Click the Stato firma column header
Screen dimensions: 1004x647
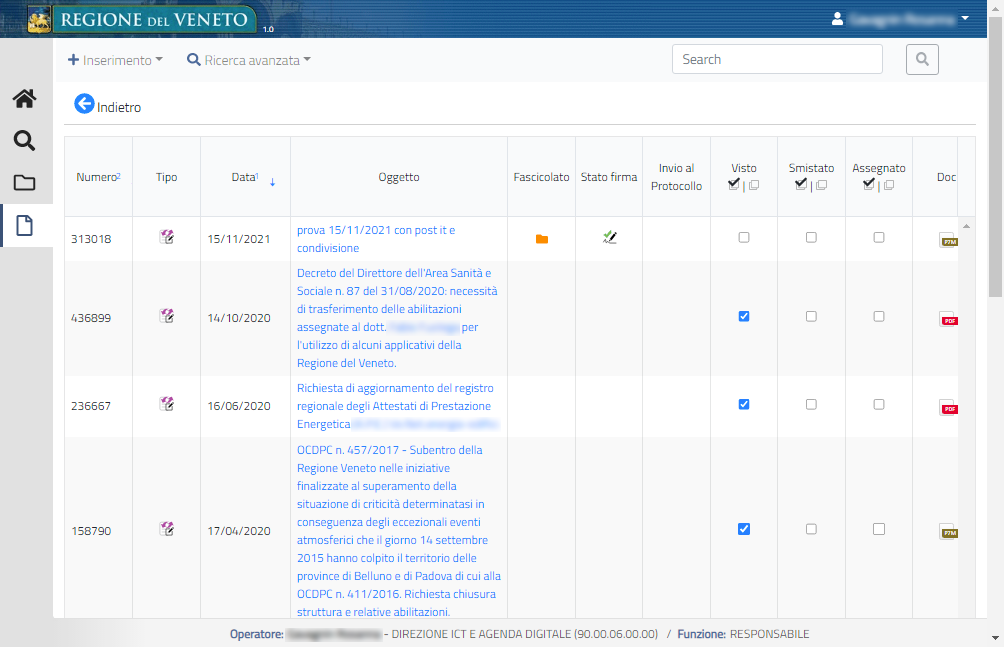click(x=609, y=177)
